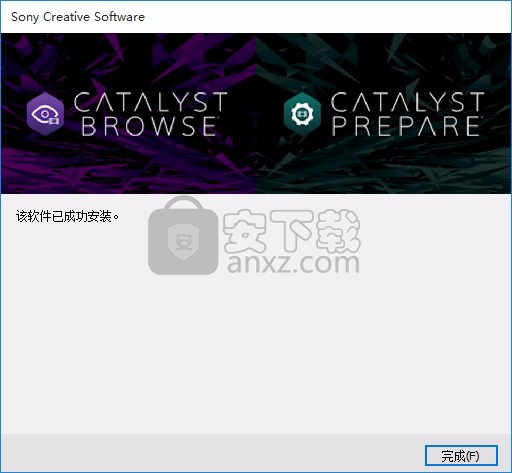This screenshot has height=473, width=512.
Task: Select the CATALYST word above BROWSE
Action: tap(151, 102)
